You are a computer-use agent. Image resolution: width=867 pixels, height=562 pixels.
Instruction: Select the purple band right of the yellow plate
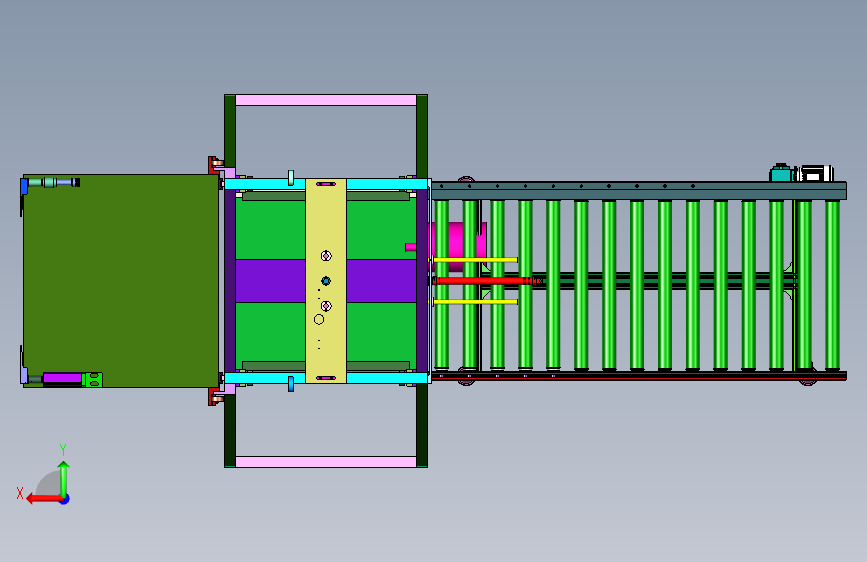(x=382, y=280)
